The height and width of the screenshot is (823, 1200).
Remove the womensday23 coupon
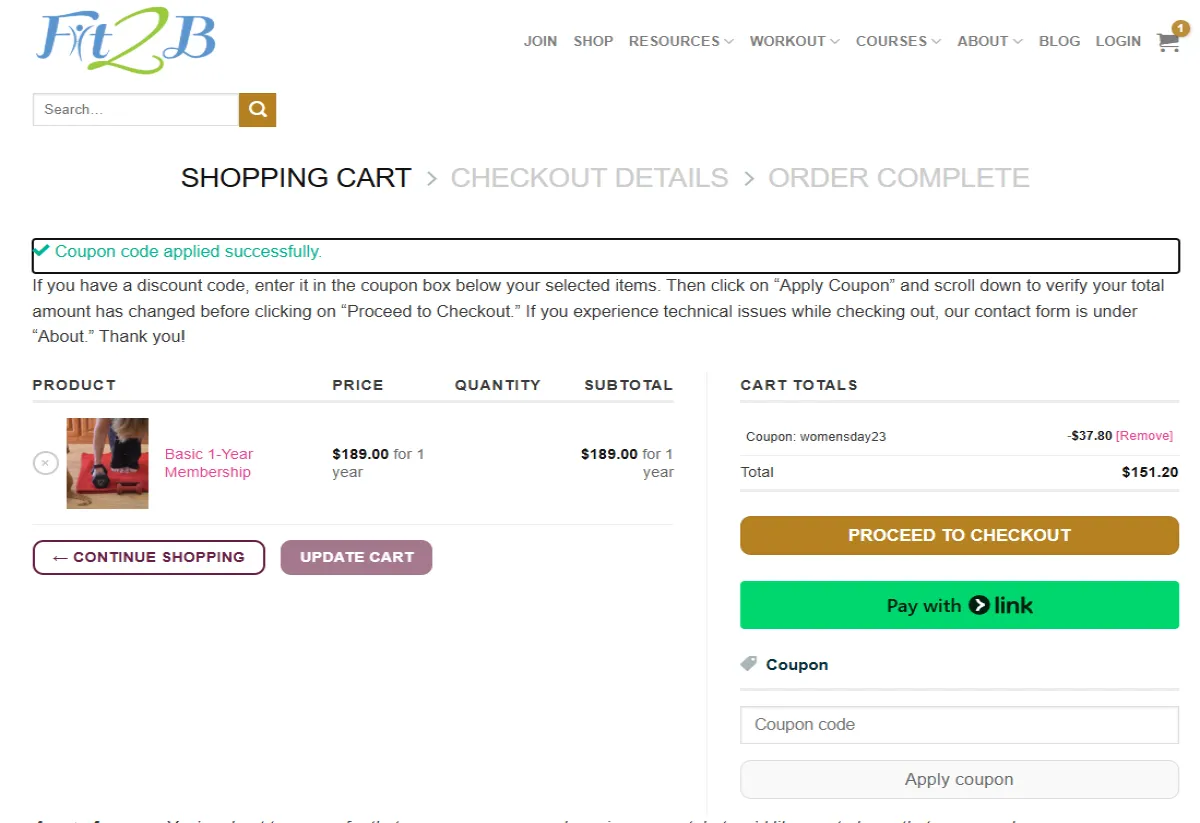pos(1143,435)
